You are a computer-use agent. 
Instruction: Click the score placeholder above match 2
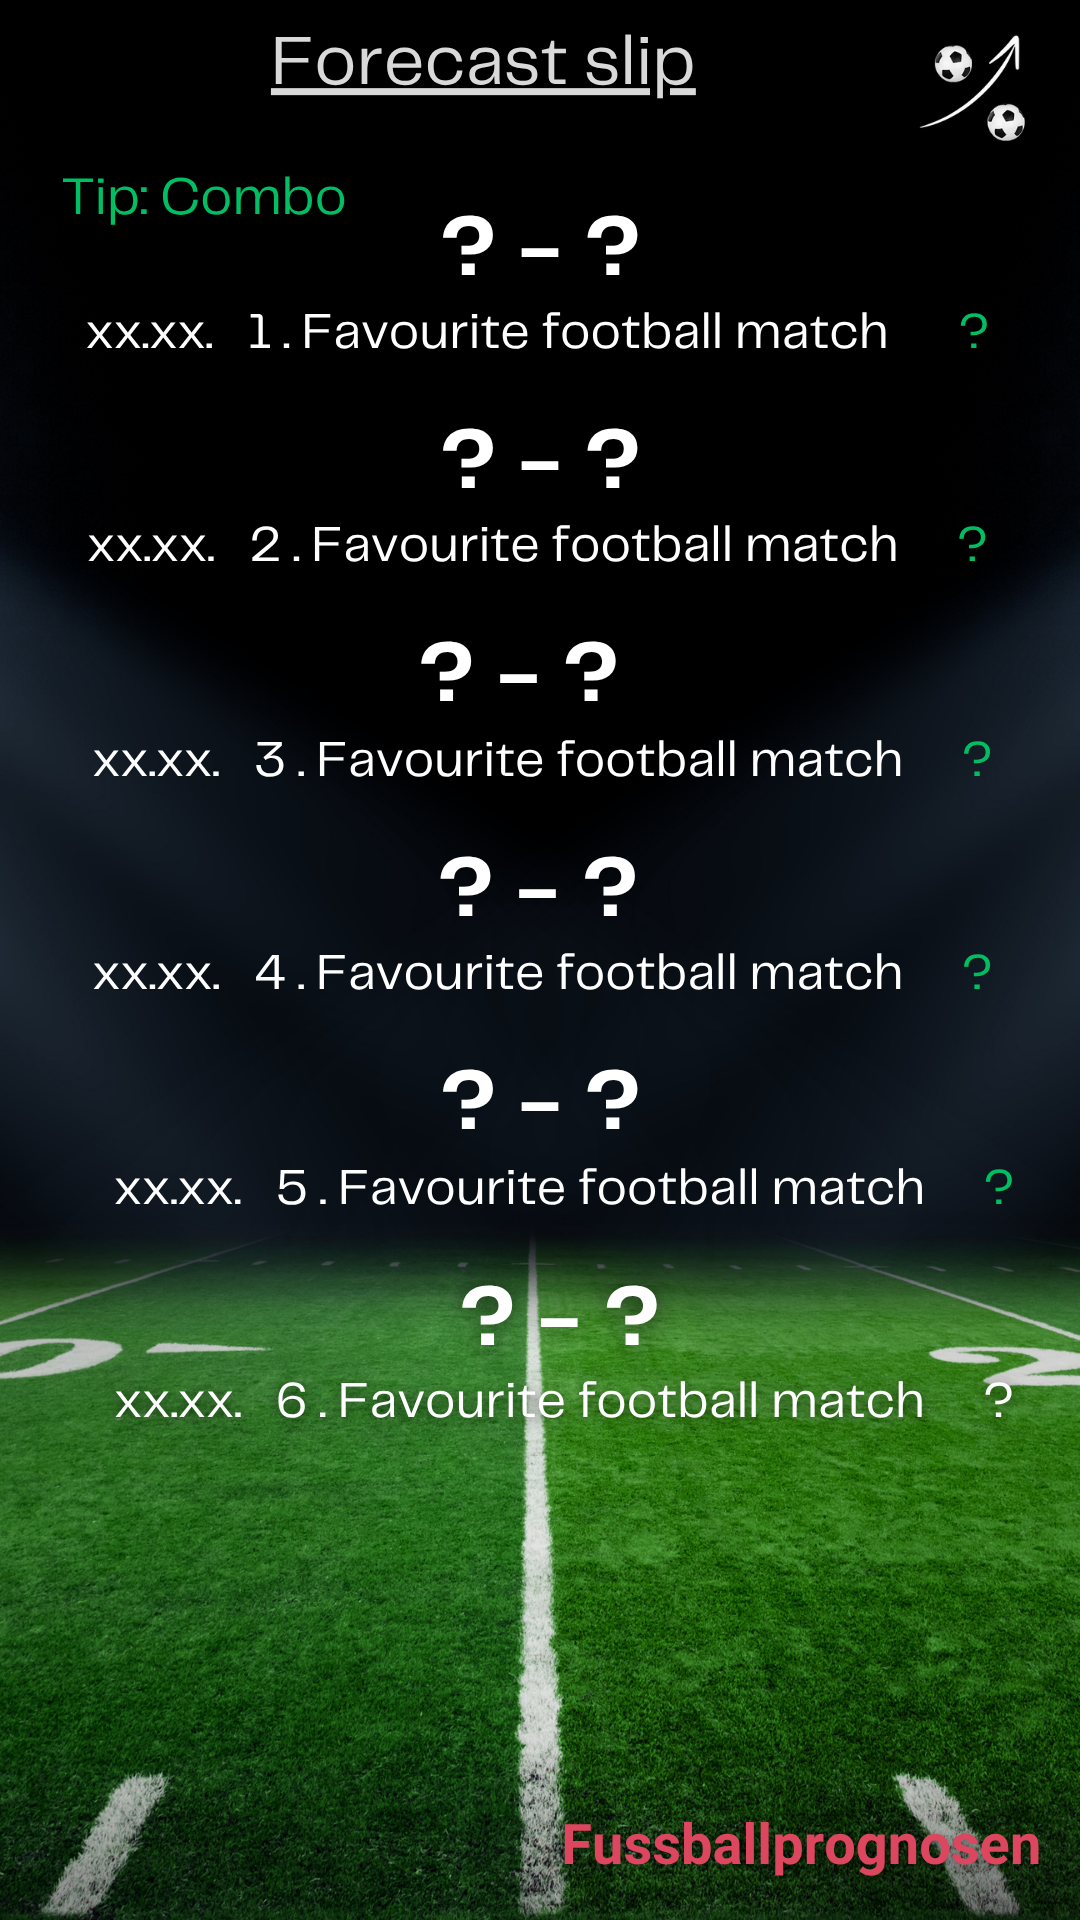coord(540,460)
